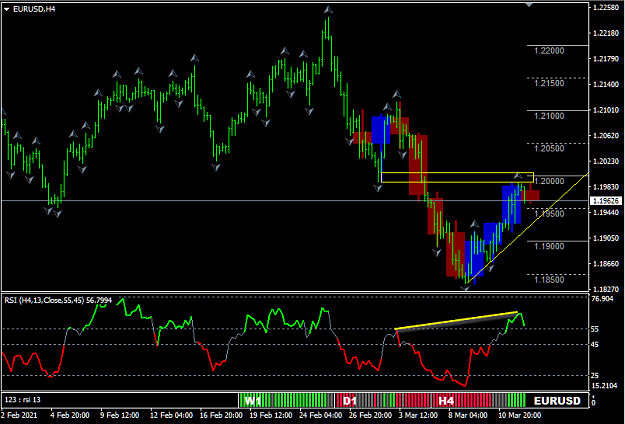This screenshot has height=424, width=625.
Task: Click the '10 Mar 20:00' time label
Action: tap(520, 415)
